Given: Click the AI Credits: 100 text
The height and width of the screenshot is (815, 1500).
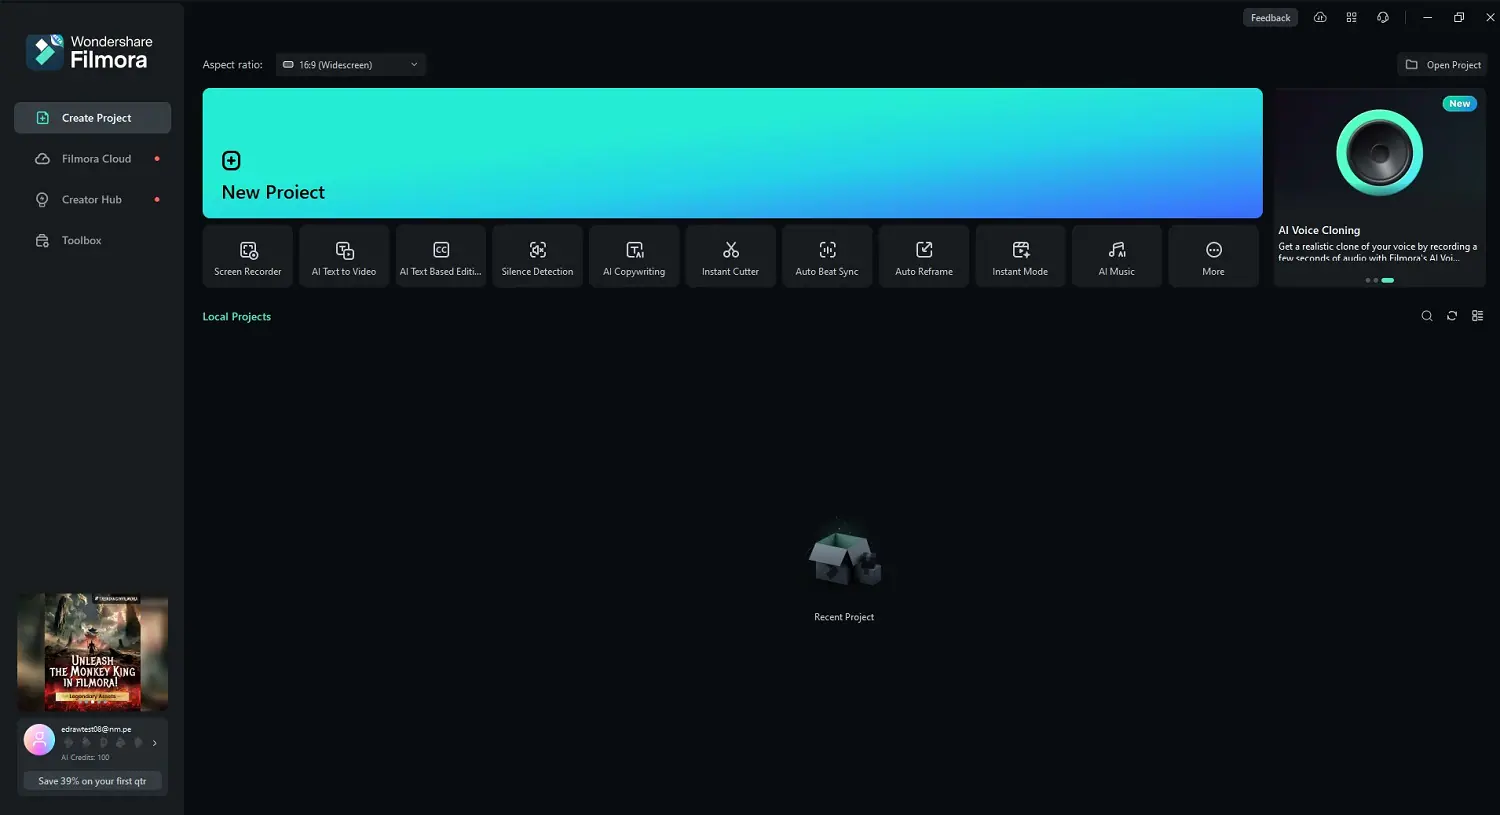Looking at the screenshot, I should 85,757.
